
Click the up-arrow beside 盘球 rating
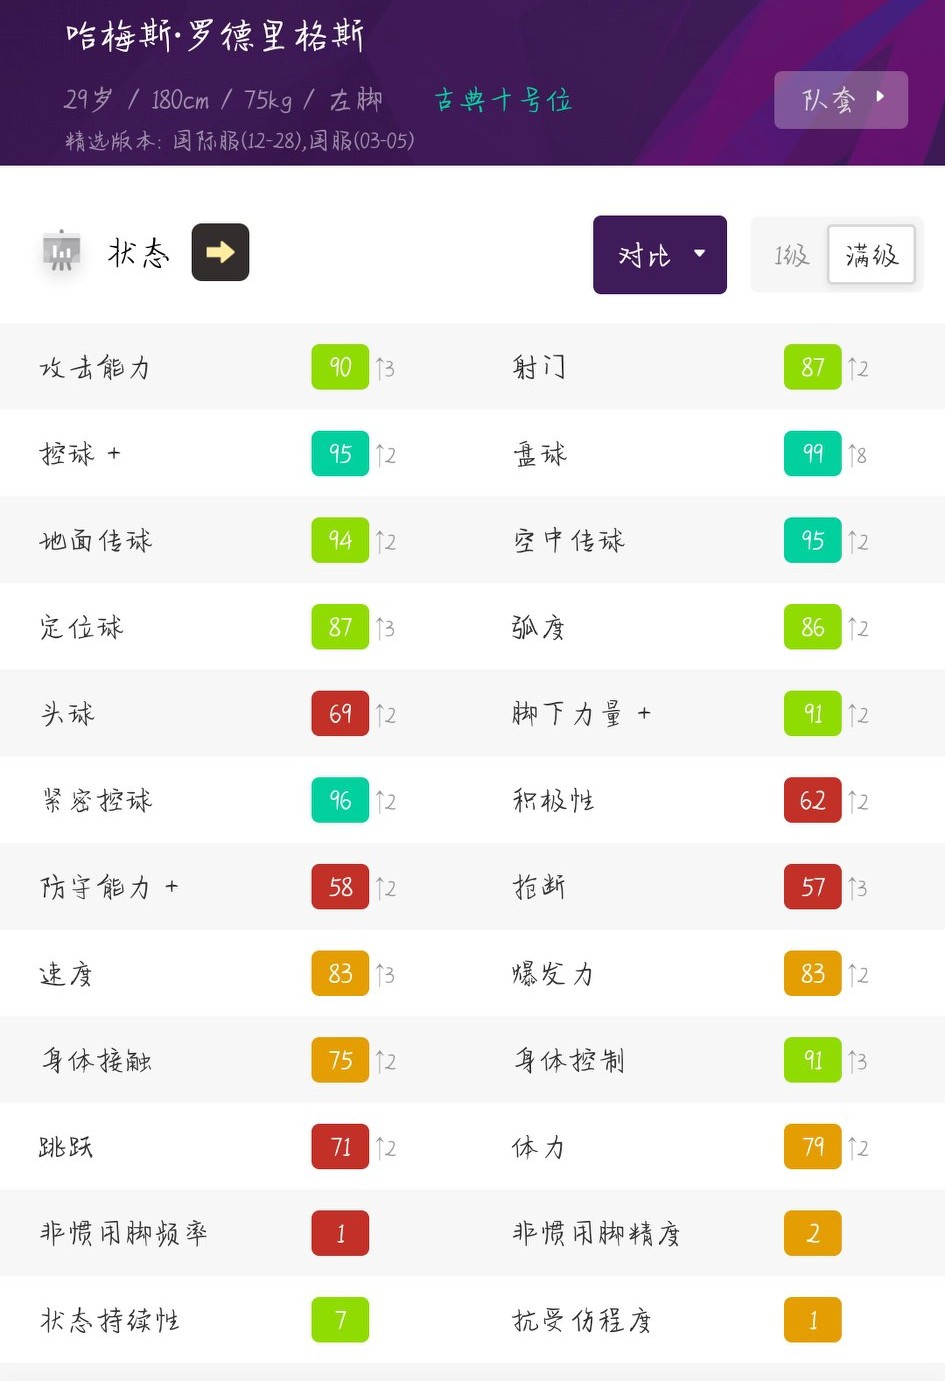857,455
